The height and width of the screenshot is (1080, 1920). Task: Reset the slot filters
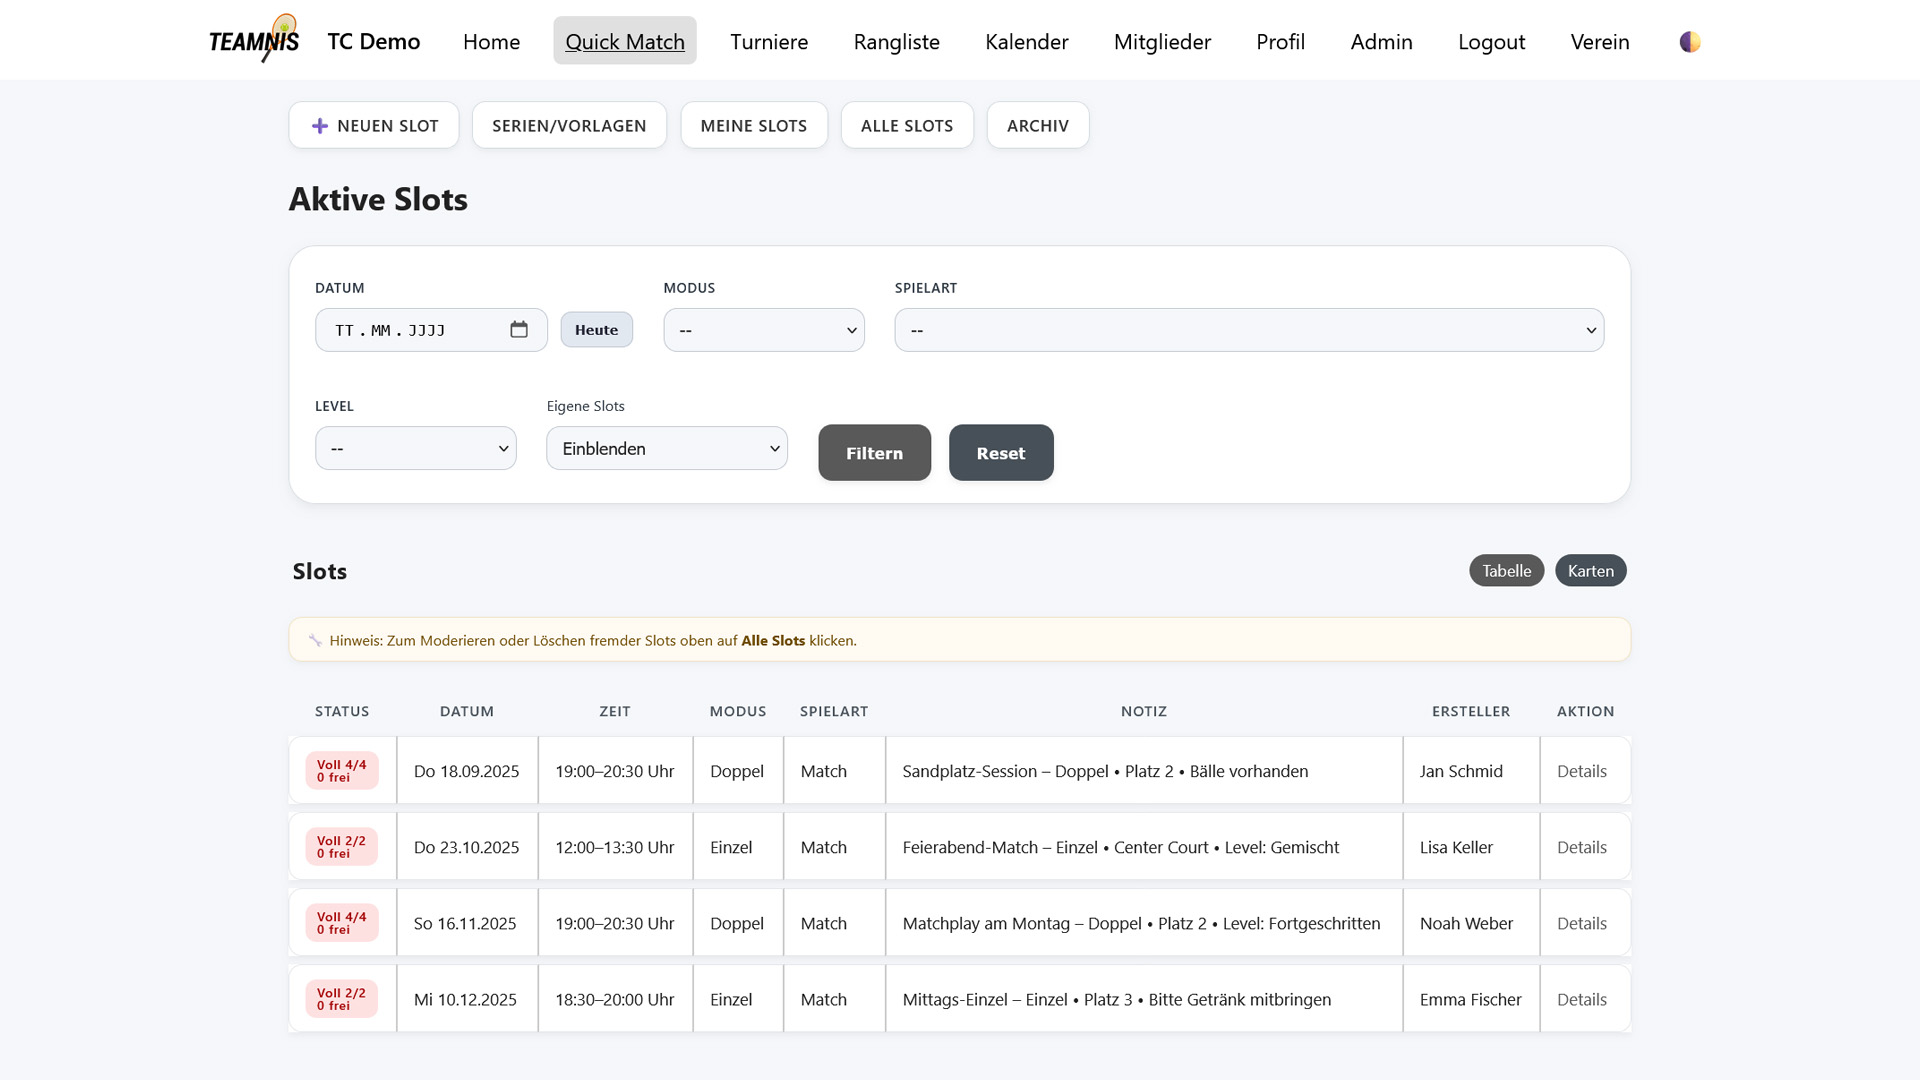[x=1001, y=452]
